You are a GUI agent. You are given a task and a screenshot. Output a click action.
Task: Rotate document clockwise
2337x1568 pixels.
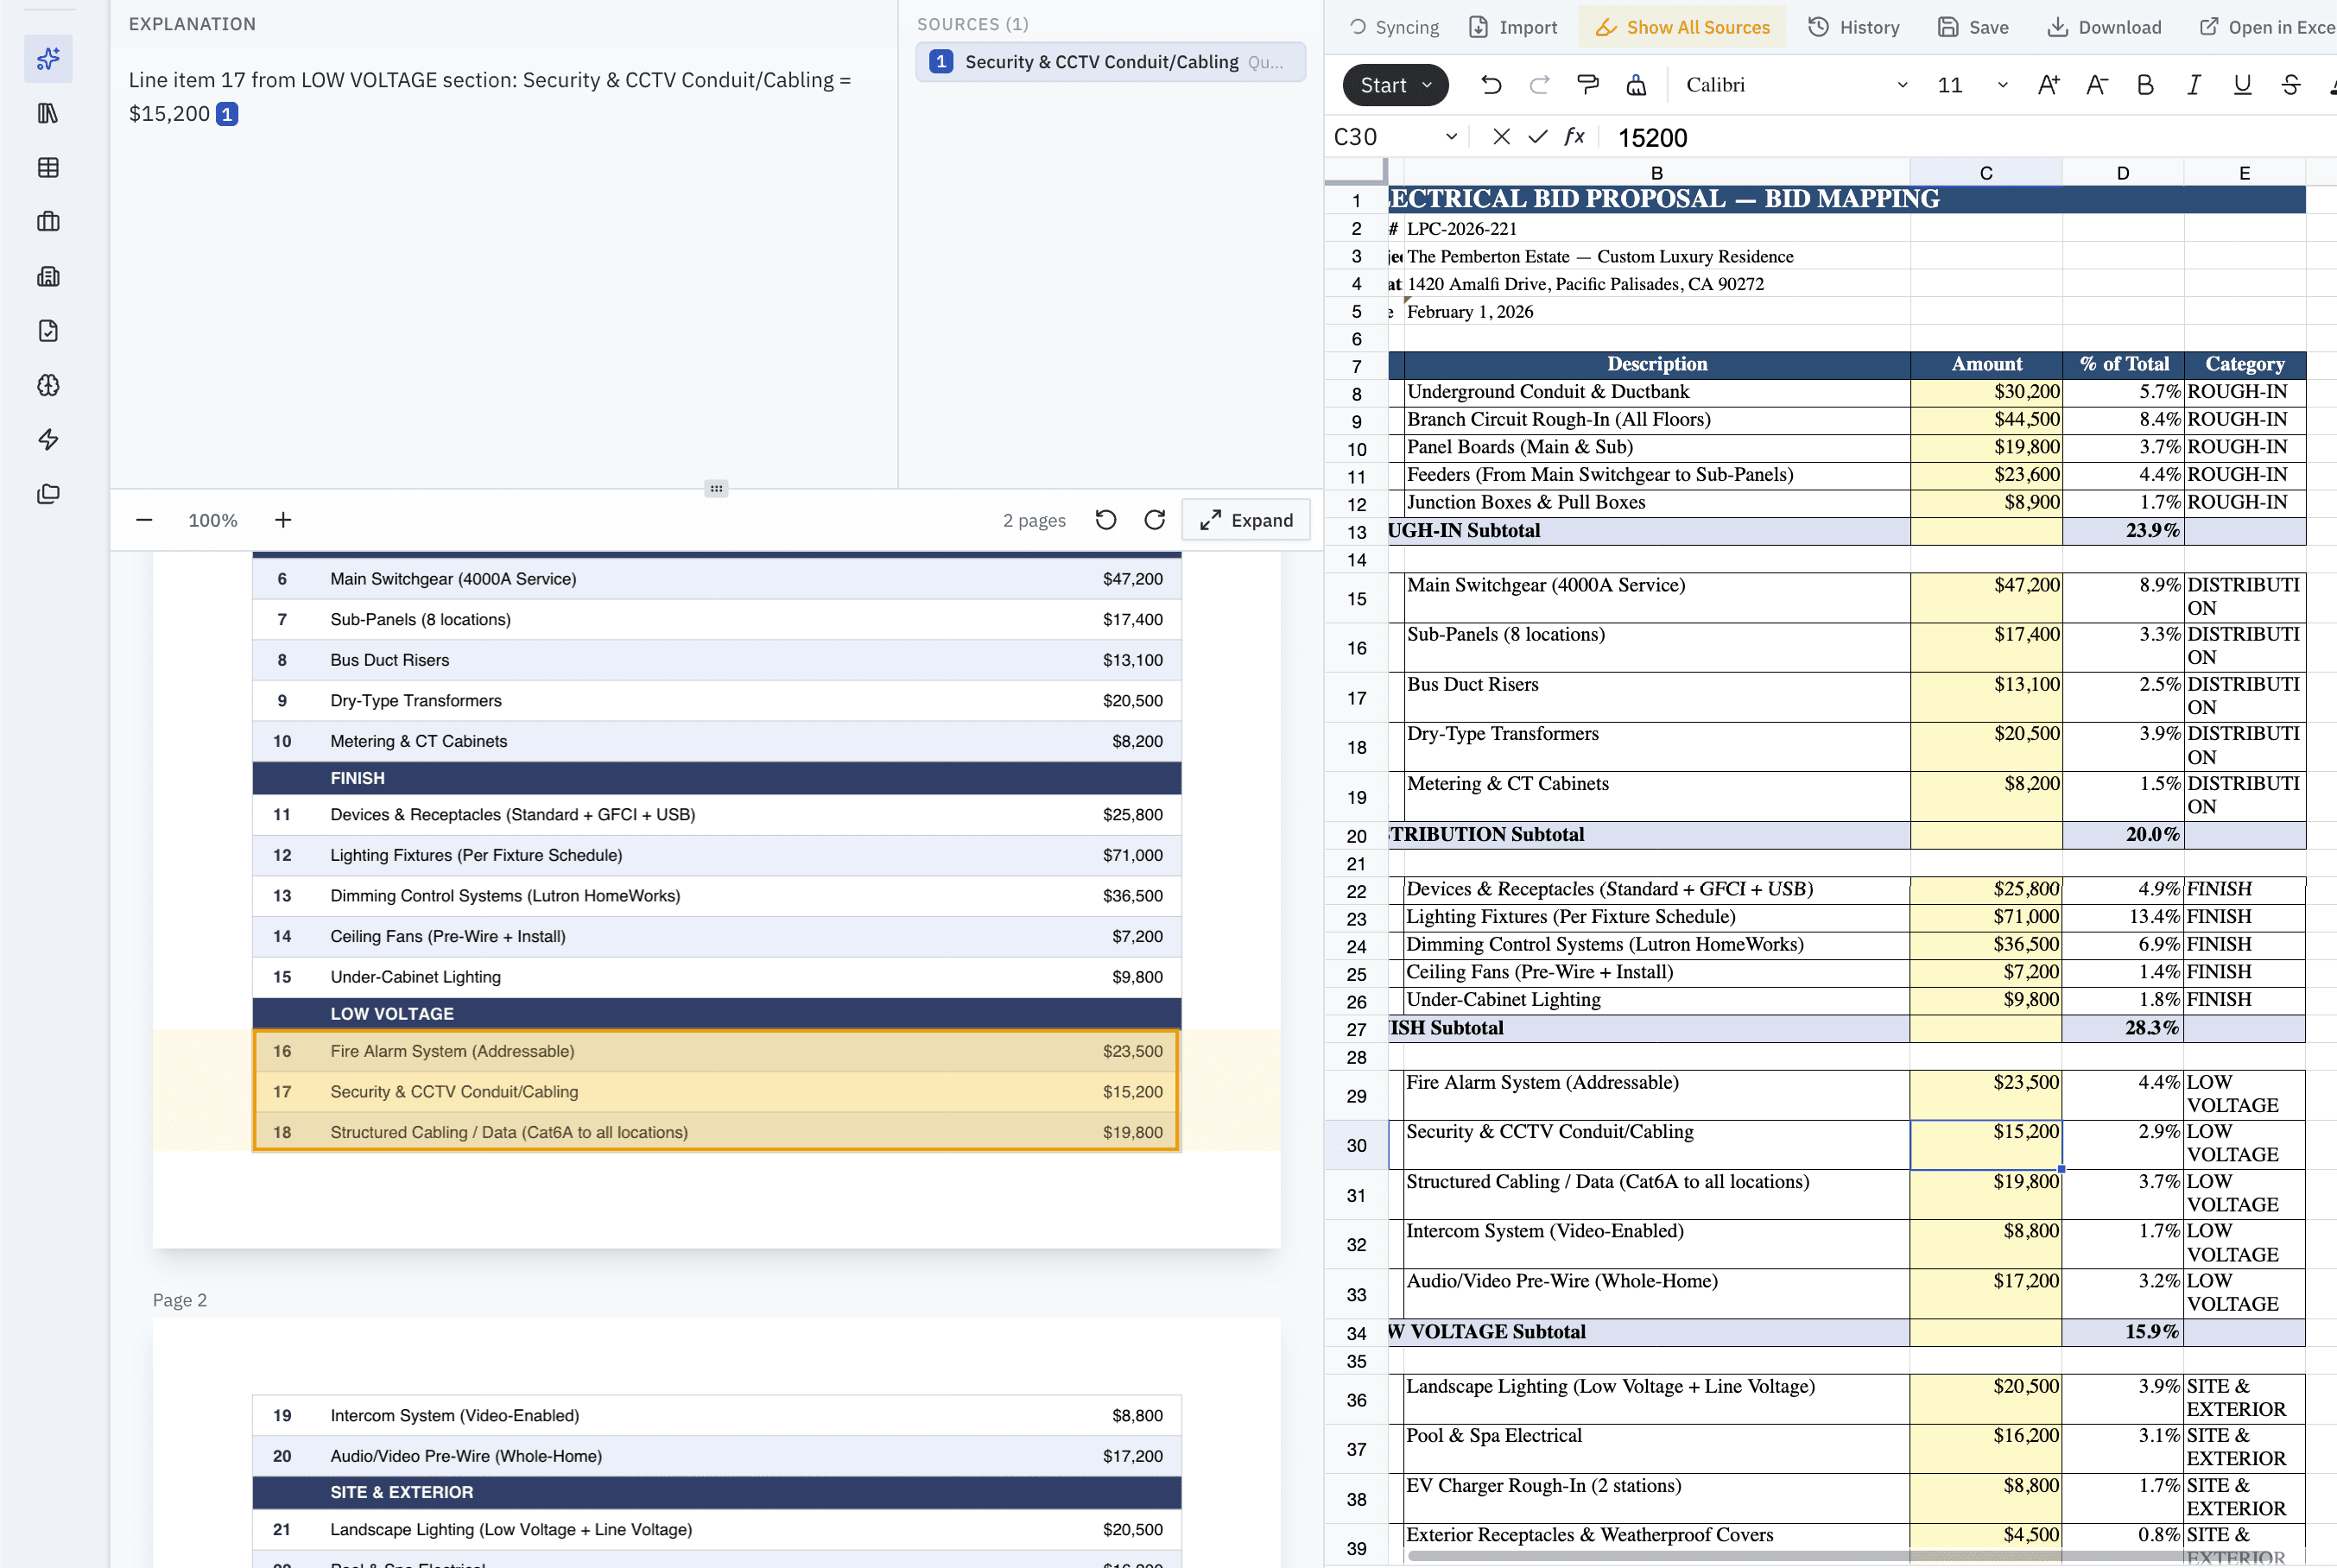tap(1154, 520)
